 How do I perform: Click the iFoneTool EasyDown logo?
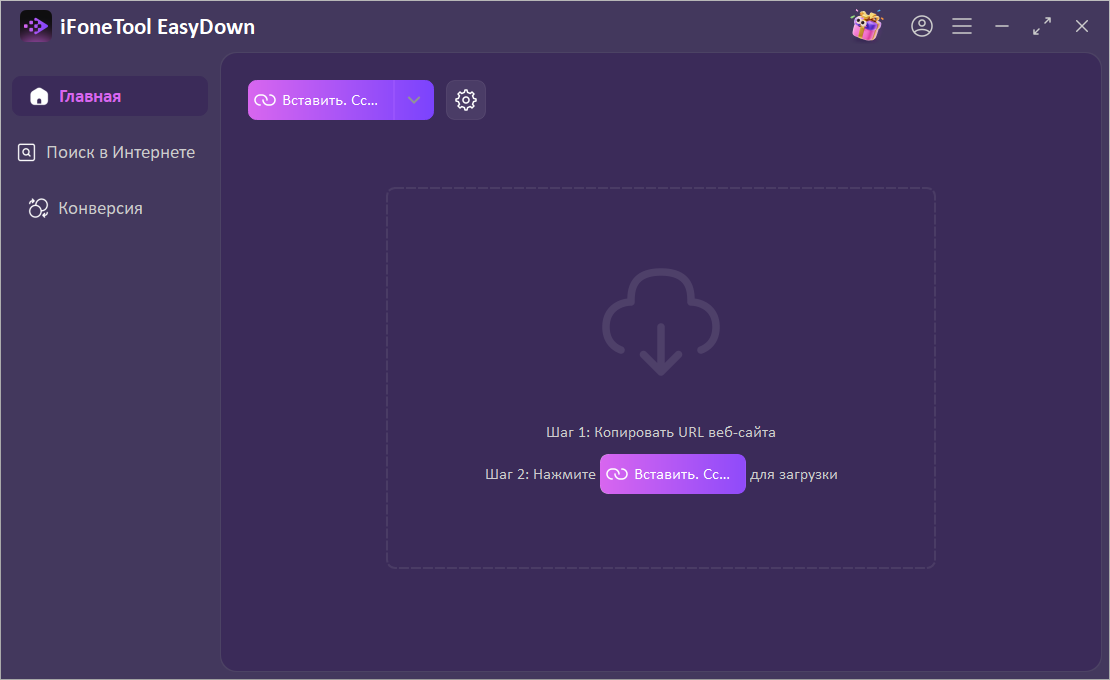pos(35,26)
